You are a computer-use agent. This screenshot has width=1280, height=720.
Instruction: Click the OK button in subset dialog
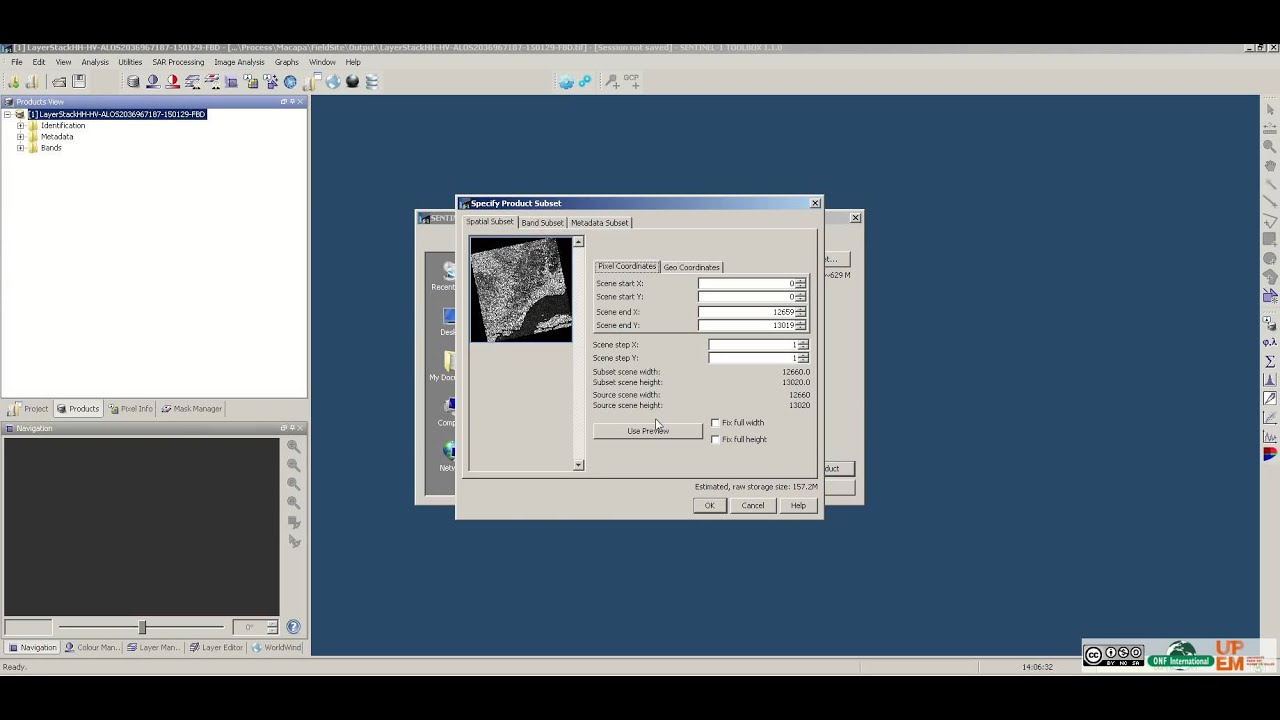(709, 506)
